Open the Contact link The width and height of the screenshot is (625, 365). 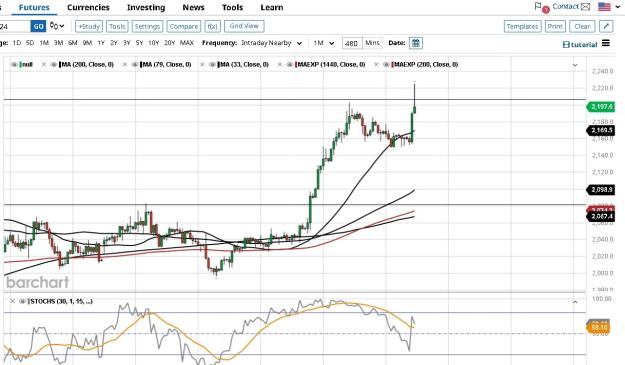tap(565, 6)
